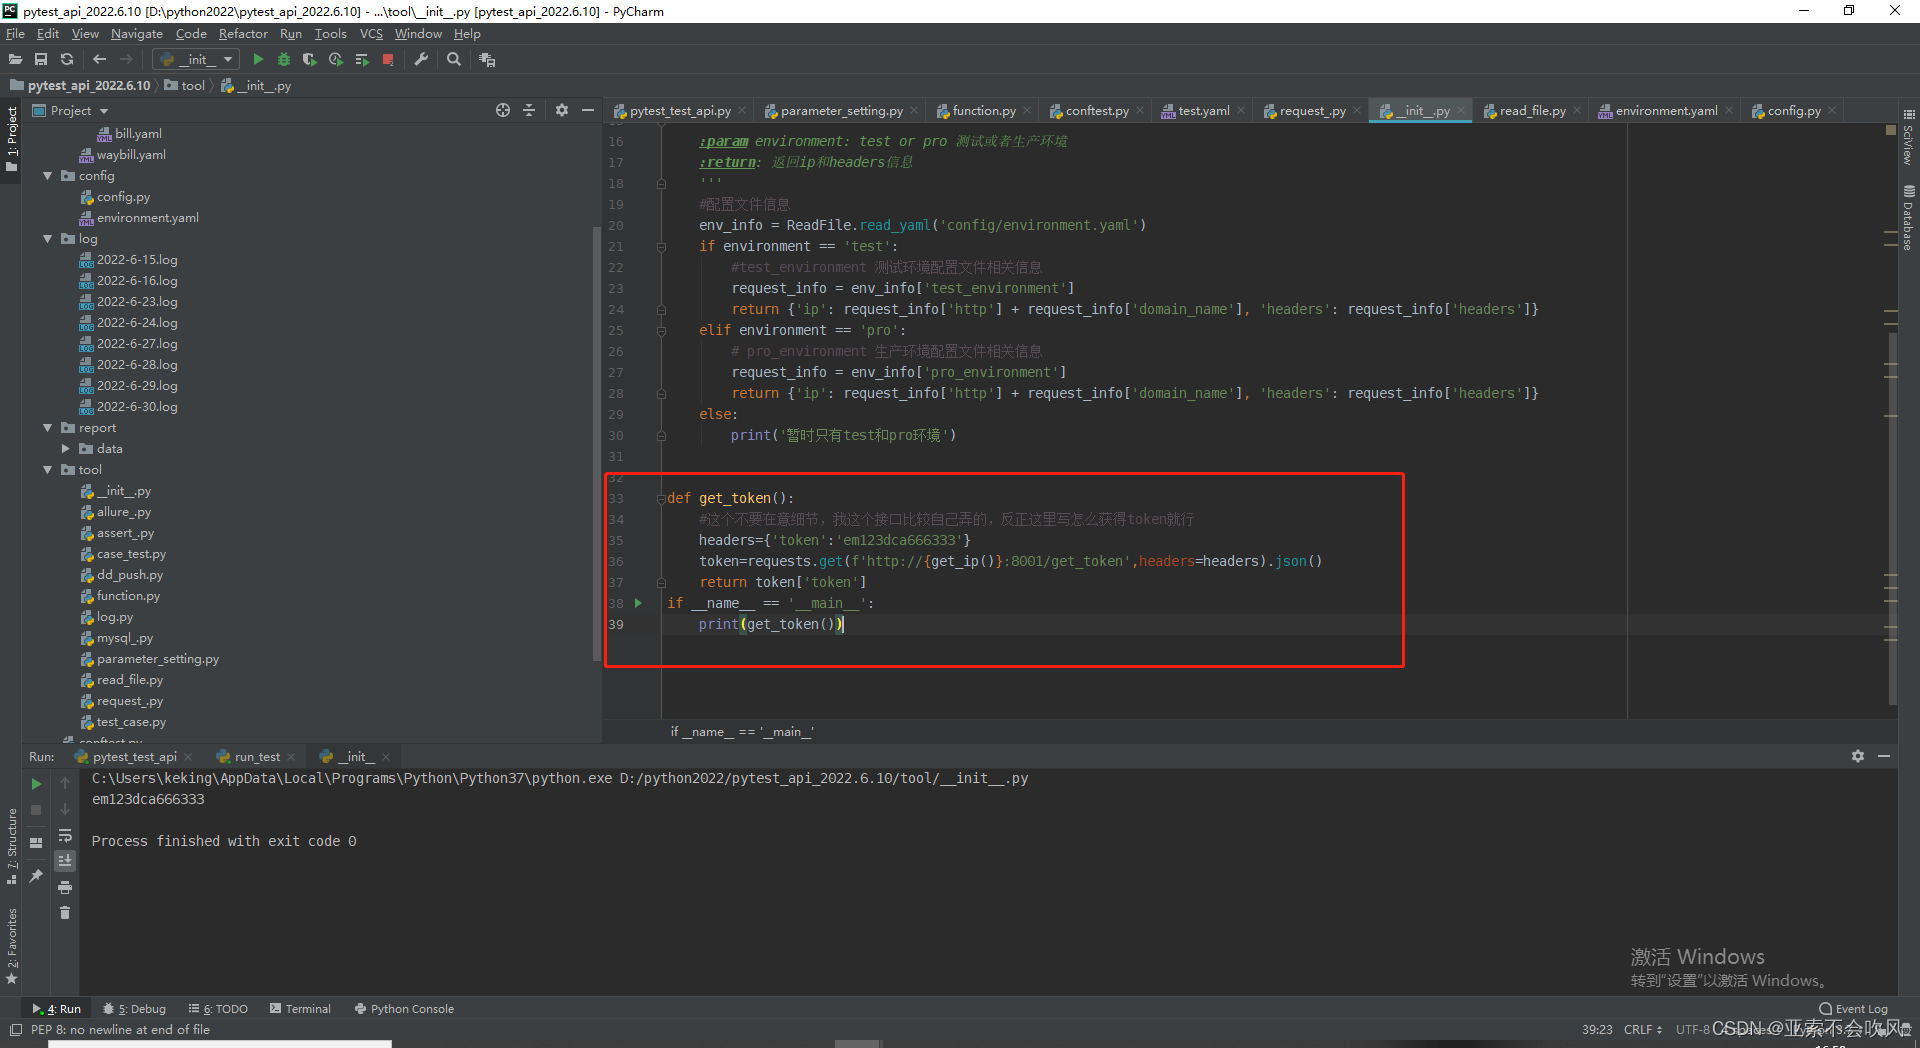This screenshot has width=1920, height=1048.
Task: Toggle the 2: Favorites side panel
Action: point(12,946)
